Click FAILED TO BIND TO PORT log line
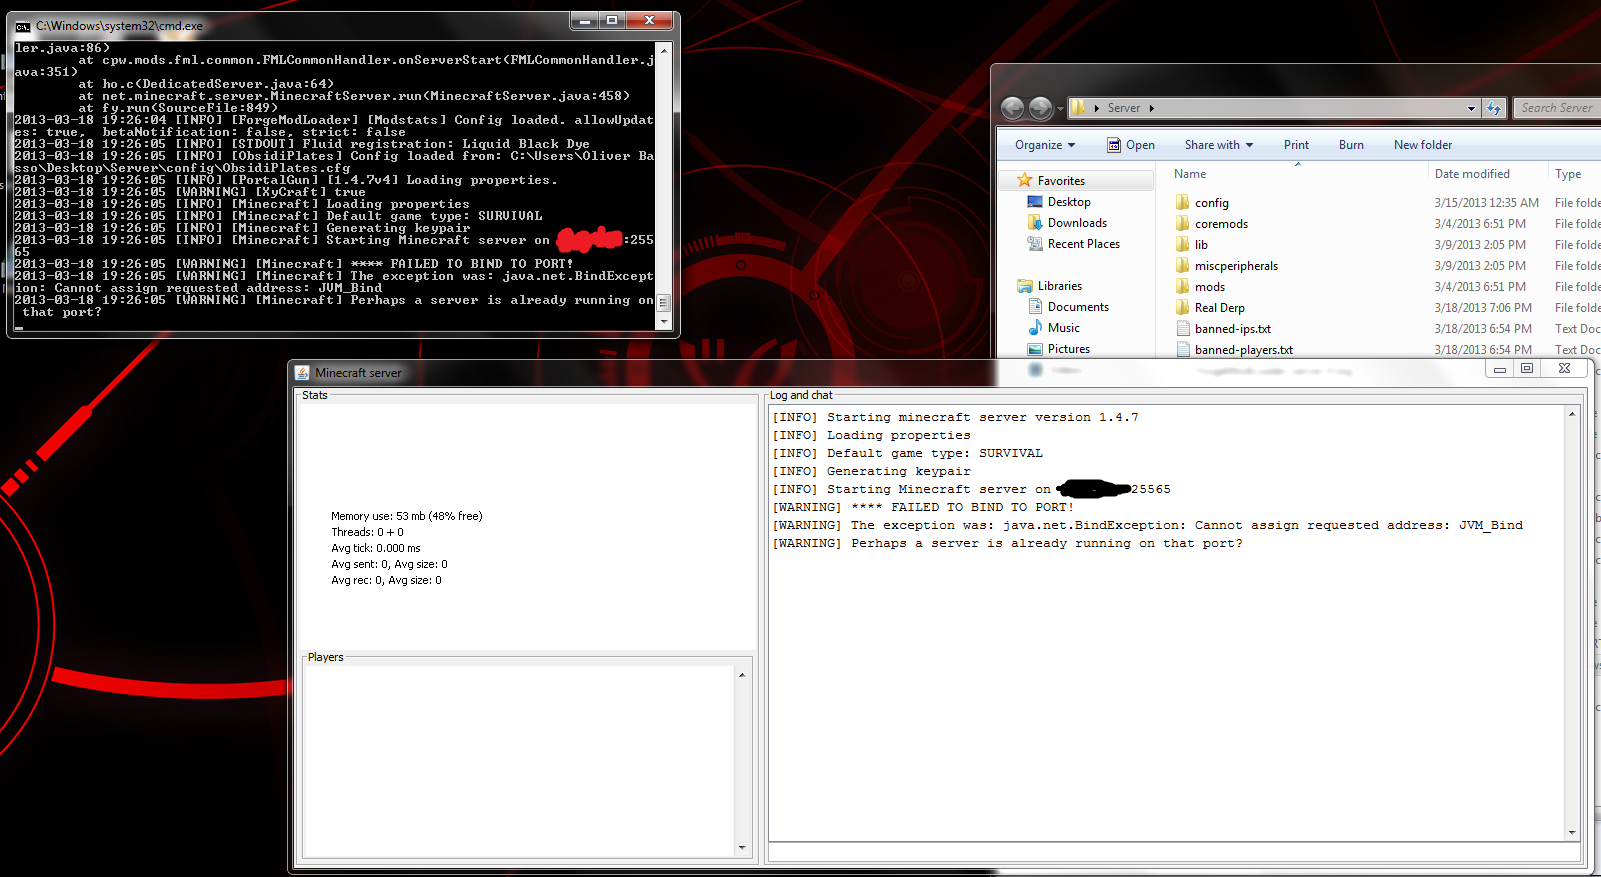This screenshot has width=1601, height=877. point(923,507)
